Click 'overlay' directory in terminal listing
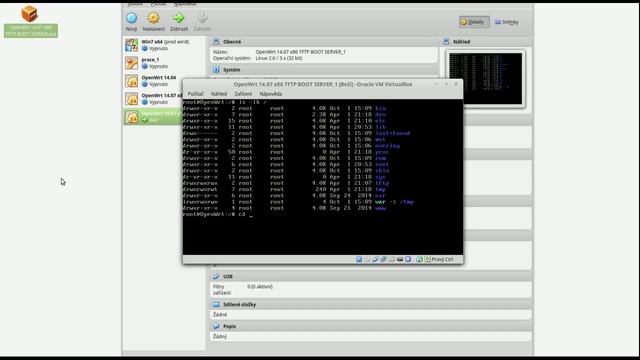640x360 pixels. click(x=387, y=146)
